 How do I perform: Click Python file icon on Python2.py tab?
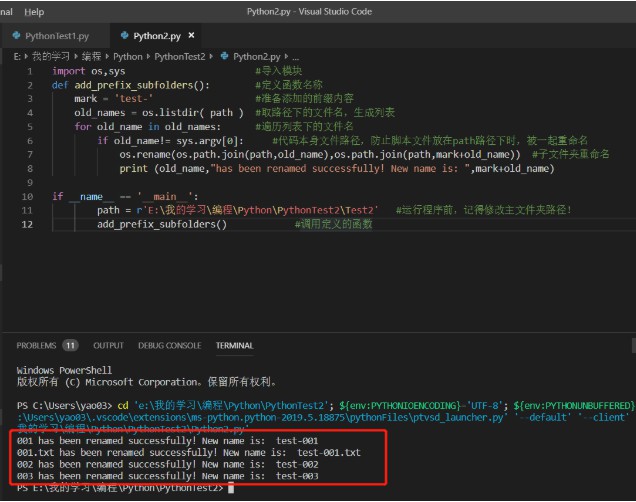pos(125,36)
